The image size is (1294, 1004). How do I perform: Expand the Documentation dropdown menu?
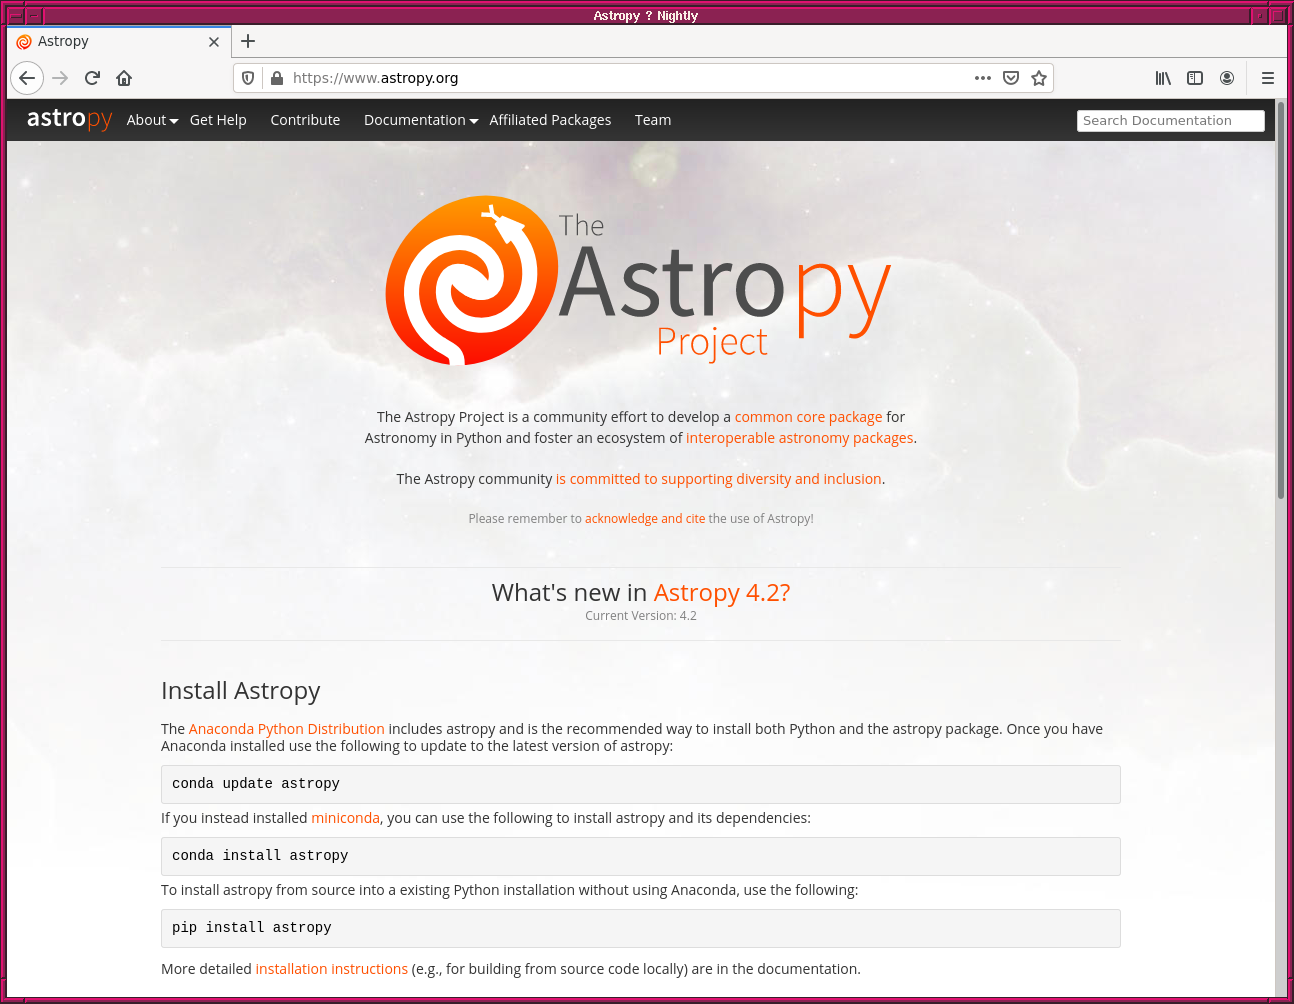pyautogui.click(x=420, y=120)
